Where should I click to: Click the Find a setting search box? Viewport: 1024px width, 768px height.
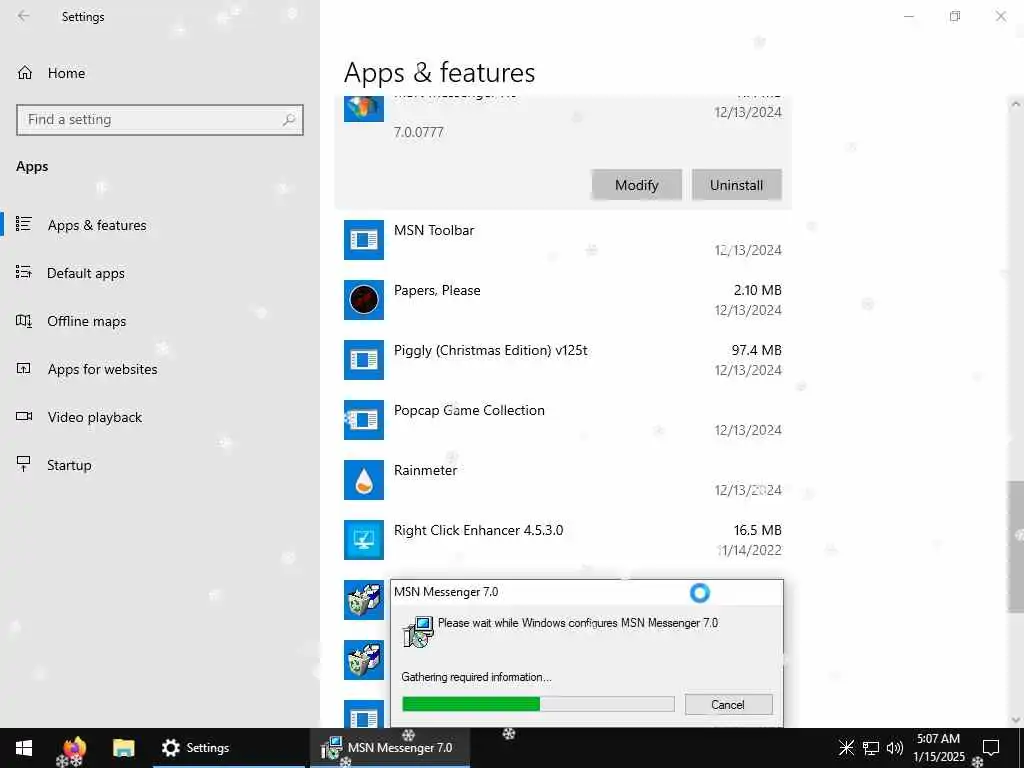(x=160, y=120)
